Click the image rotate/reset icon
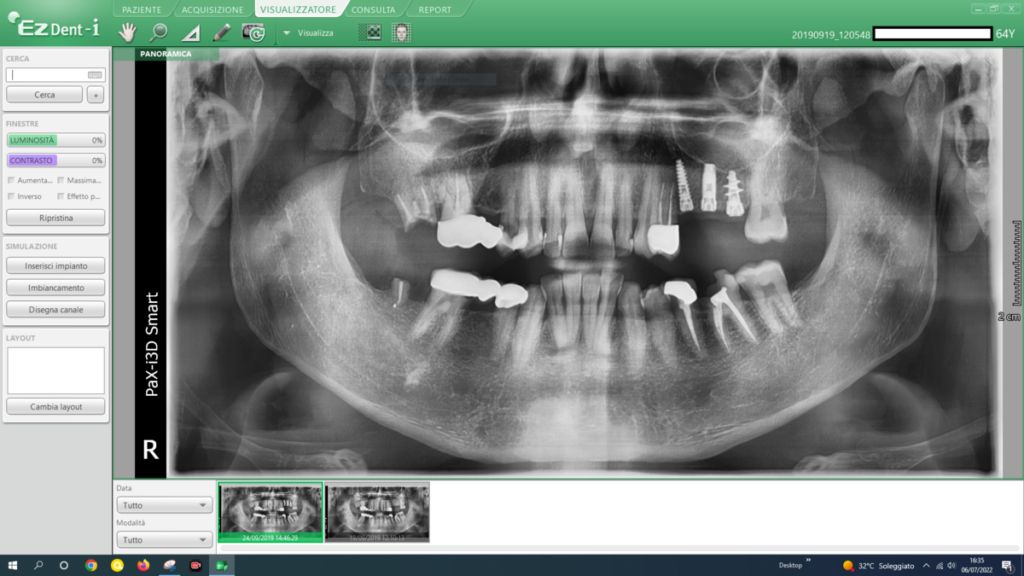Image resolution: width=1024 pixels, height=576 pixels. click(x=253, y=32)
